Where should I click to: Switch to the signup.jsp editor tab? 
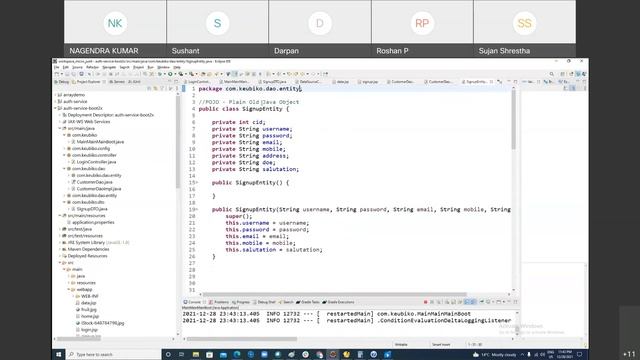click(368, 82)
